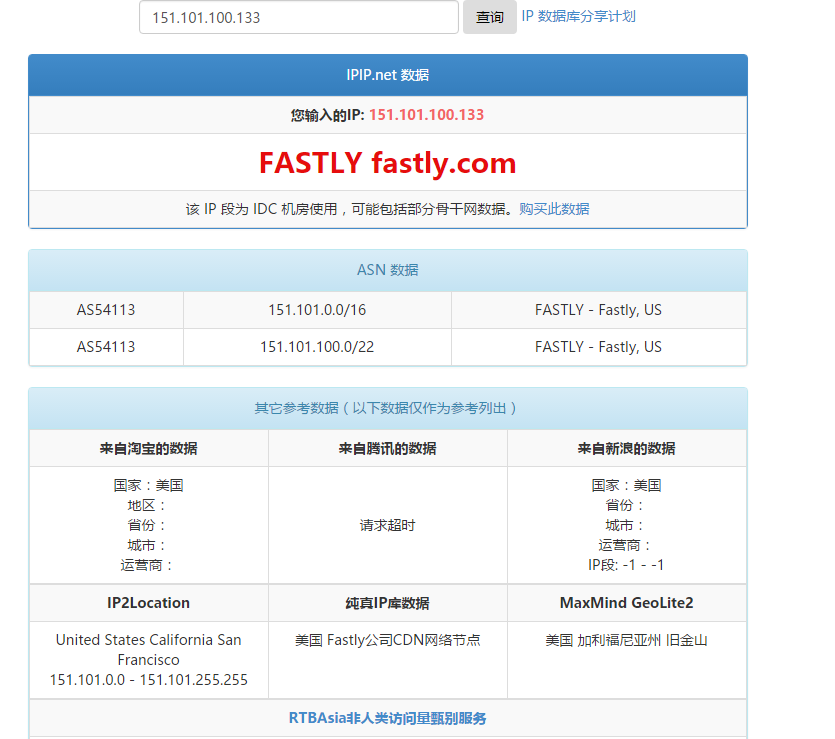Click the FASTLY fastly.com heading
This screenshot has height=739, width=835.
pos(388,162)
